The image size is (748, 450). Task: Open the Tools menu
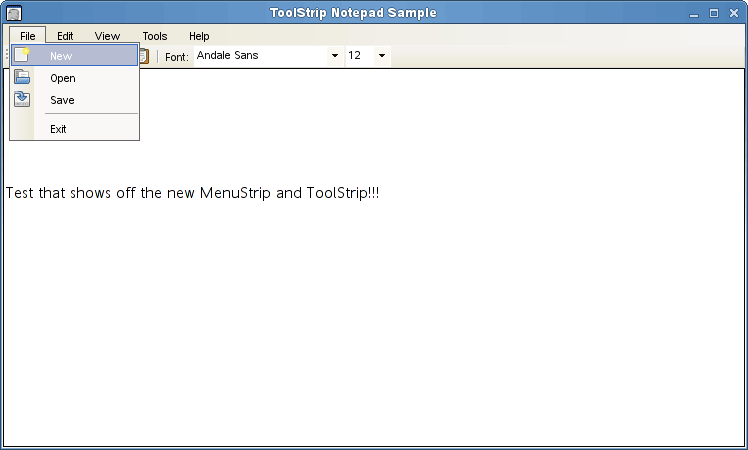click(154, 36)
